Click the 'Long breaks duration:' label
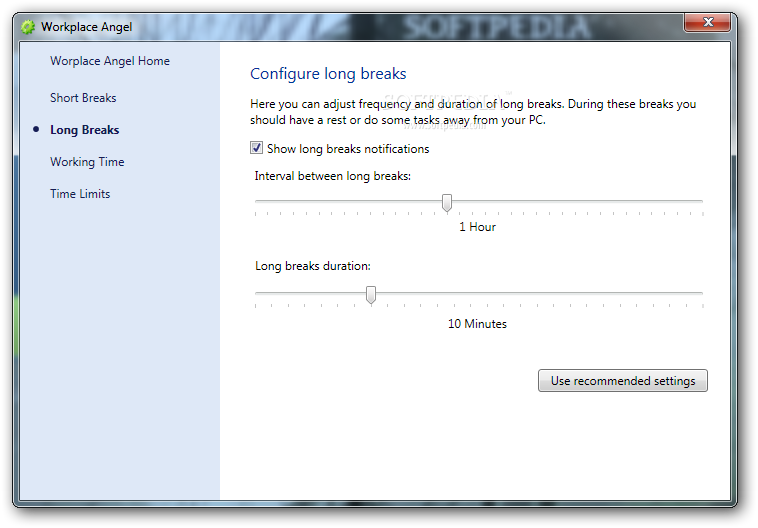This screenshot has height=528, width=758. click(x=313, y=266)
